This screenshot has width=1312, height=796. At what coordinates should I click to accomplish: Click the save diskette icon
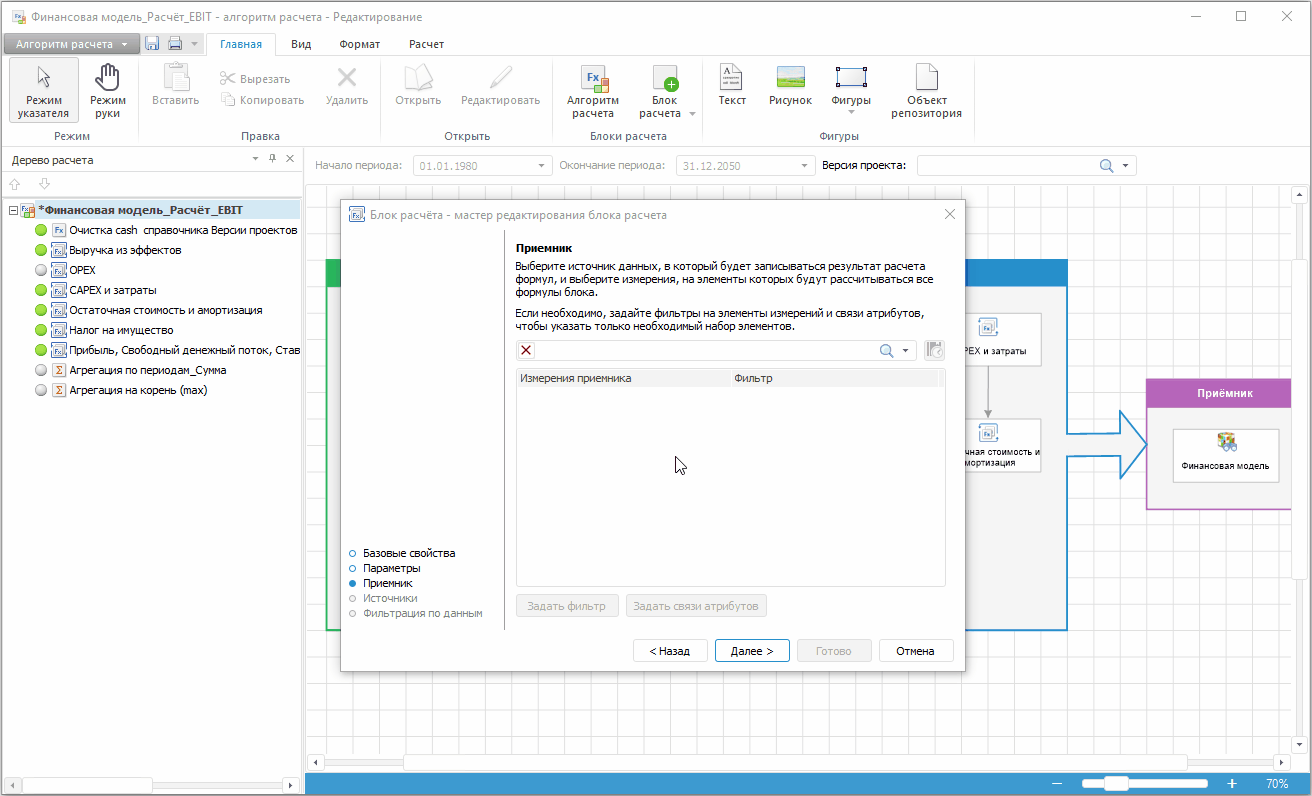click(x=153, y=44)
